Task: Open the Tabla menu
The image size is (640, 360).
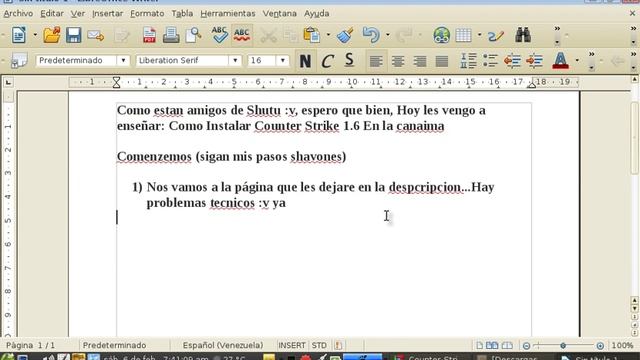Action: point(182,13)
